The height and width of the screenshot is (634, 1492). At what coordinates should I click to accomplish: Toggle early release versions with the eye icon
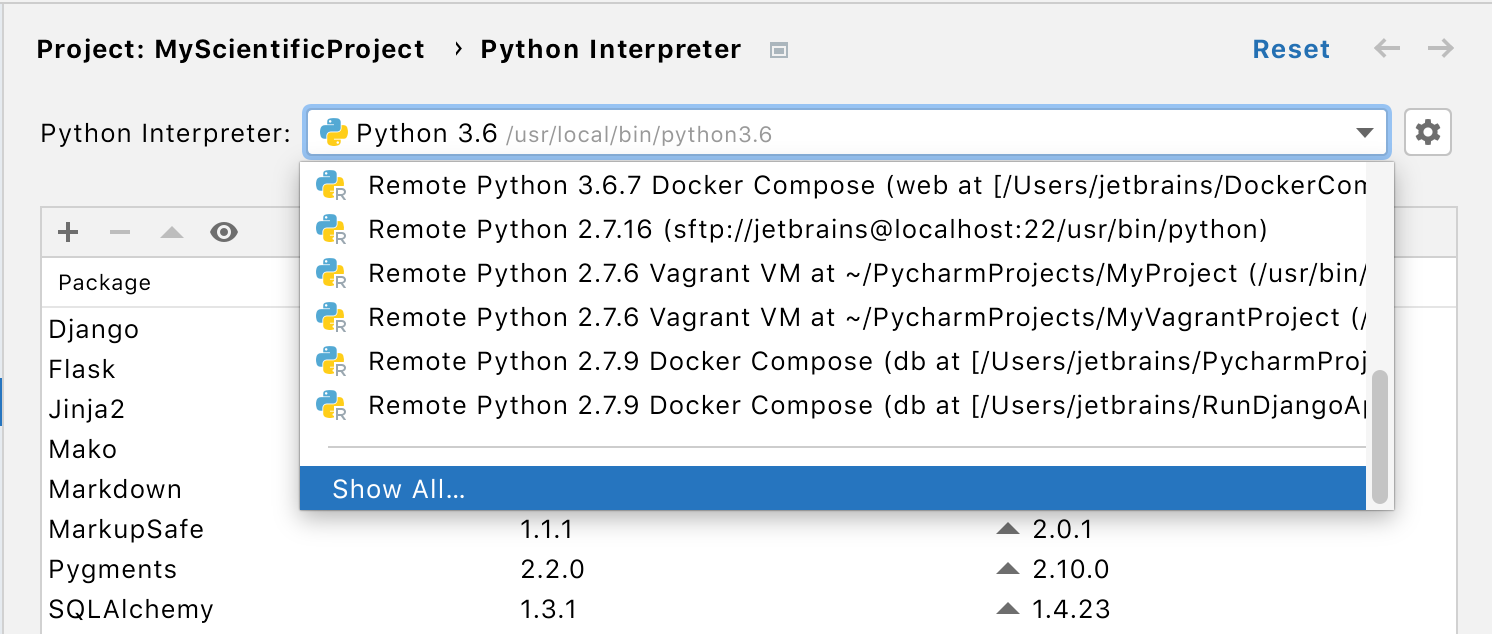(223, 231)
